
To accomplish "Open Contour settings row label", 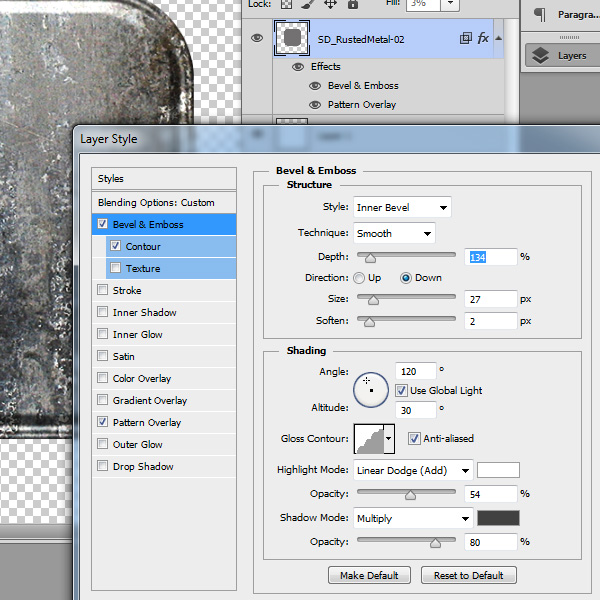I will (x=143, y=246).
